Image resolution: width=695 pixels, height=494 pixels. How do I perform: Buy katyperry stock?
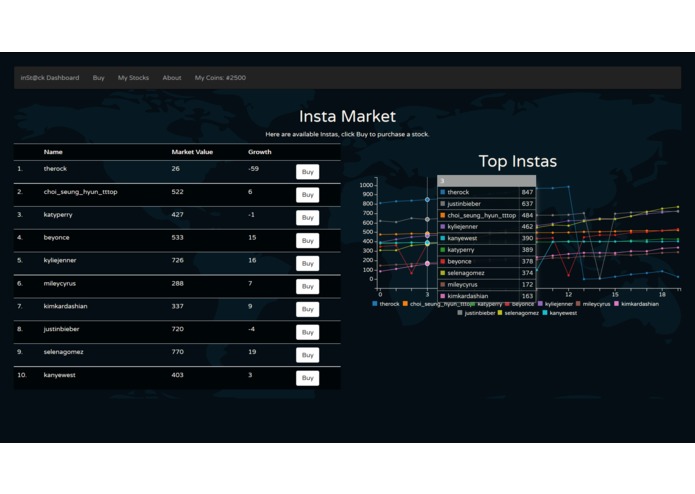click(308, 218)
